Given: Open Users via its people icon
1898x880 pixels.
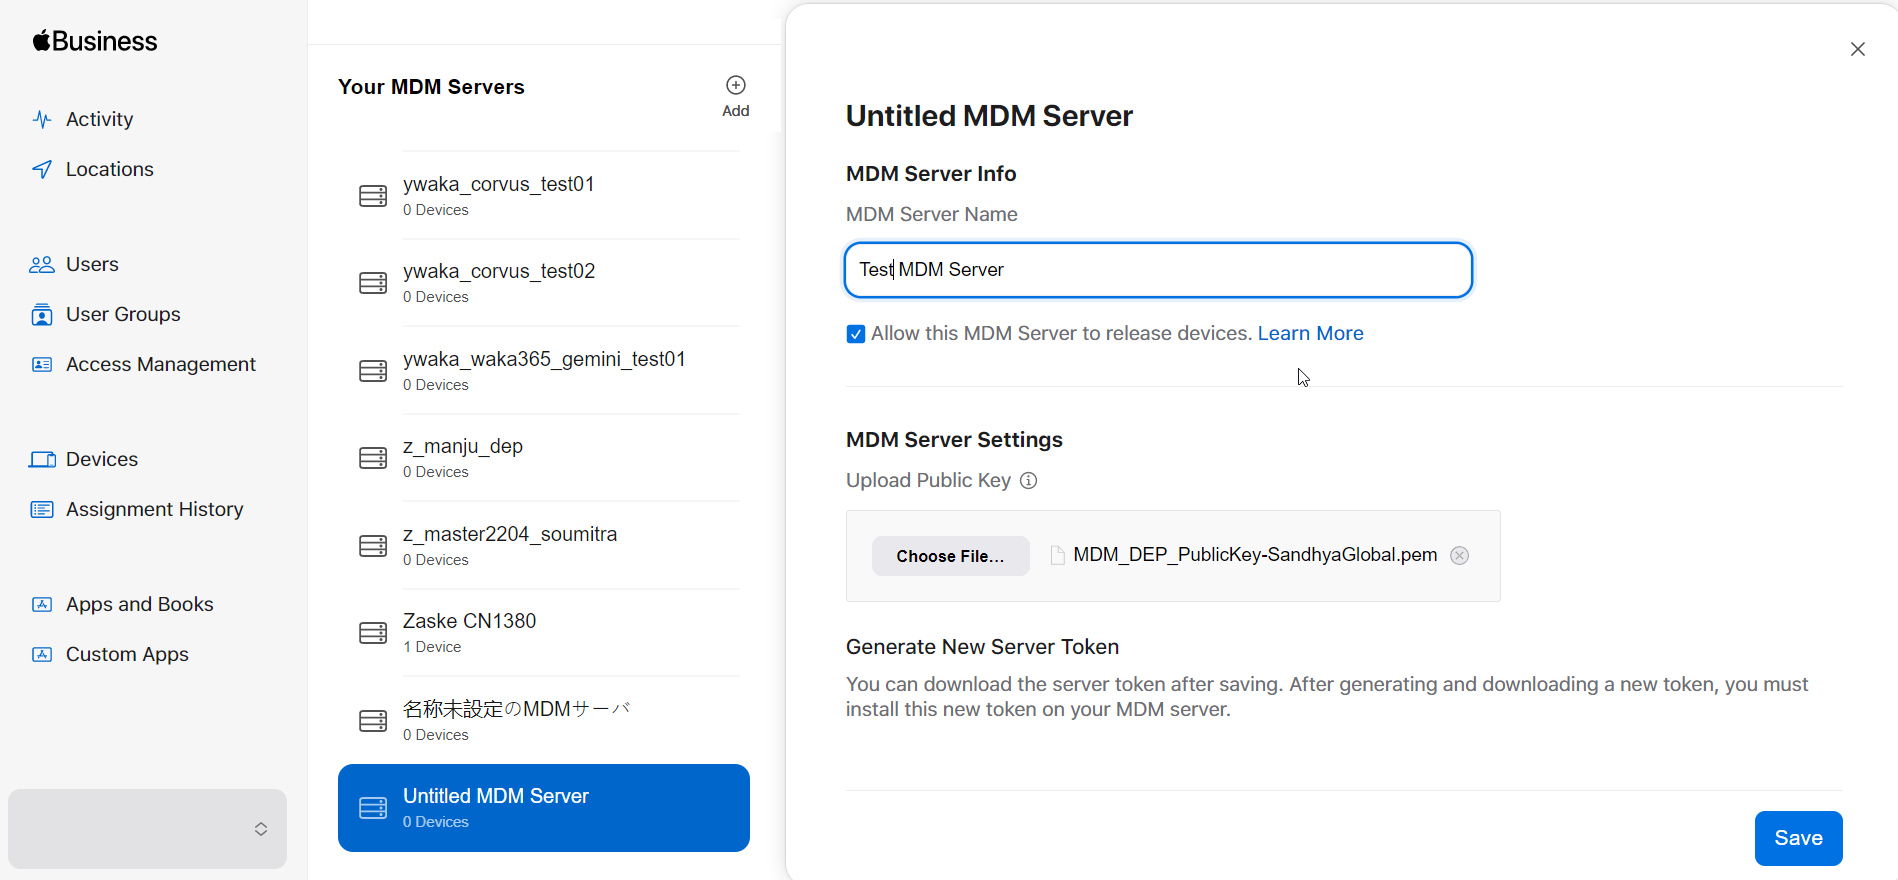Looking at the screenshot, I should [42, 265].
